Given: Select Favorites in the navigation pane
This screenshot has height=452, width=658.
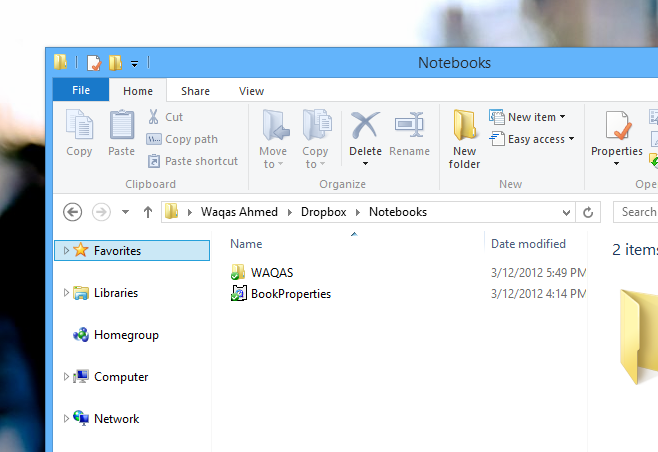Looking at the screenshot, I should (x=132, y=251).
